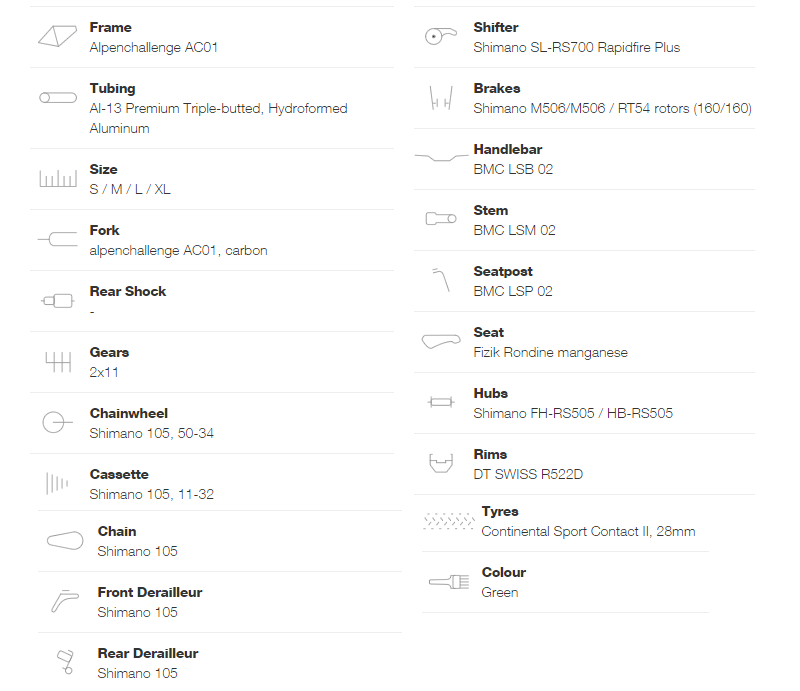Click the Brakes caliper icon

(x=441, y=97)
